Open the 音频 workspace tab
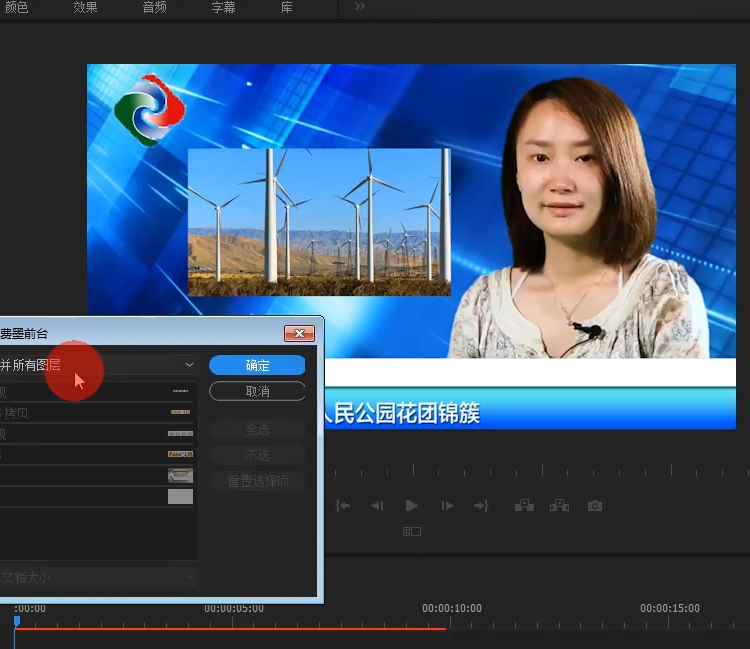Screen dimensions: 750x649 click(154, 7)
